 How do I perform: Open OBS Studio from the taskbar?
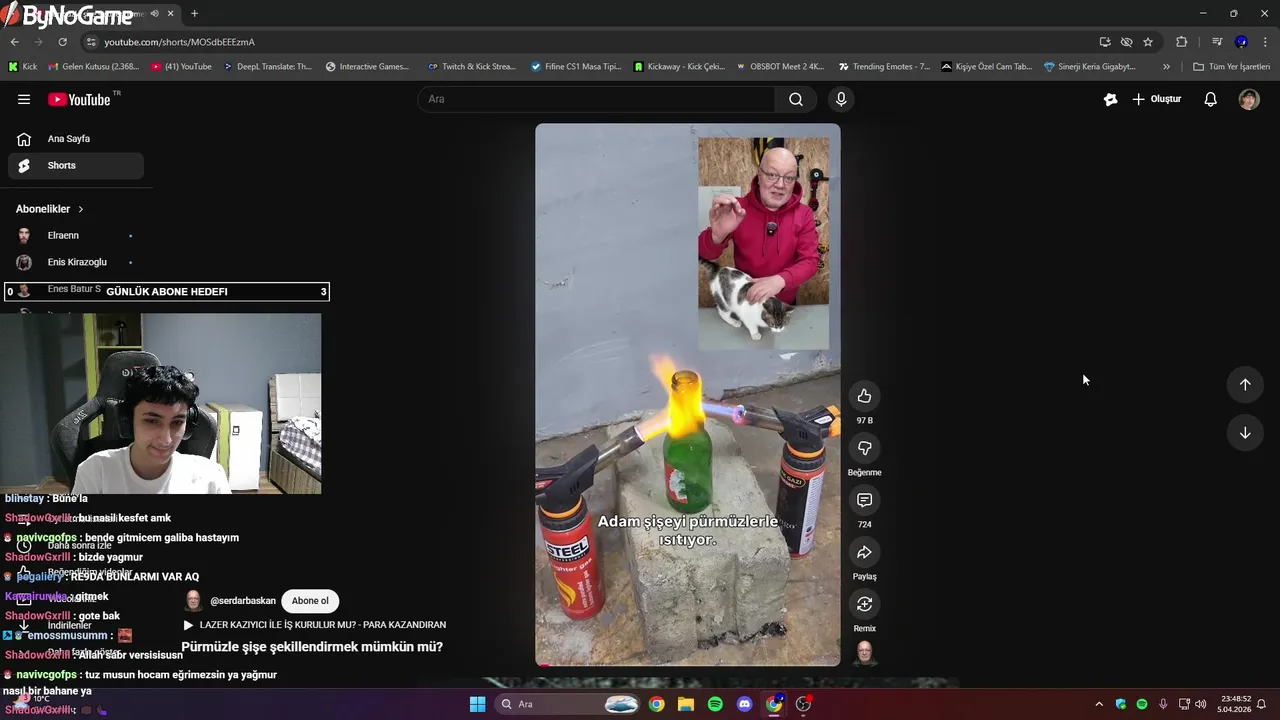point(803,704)
